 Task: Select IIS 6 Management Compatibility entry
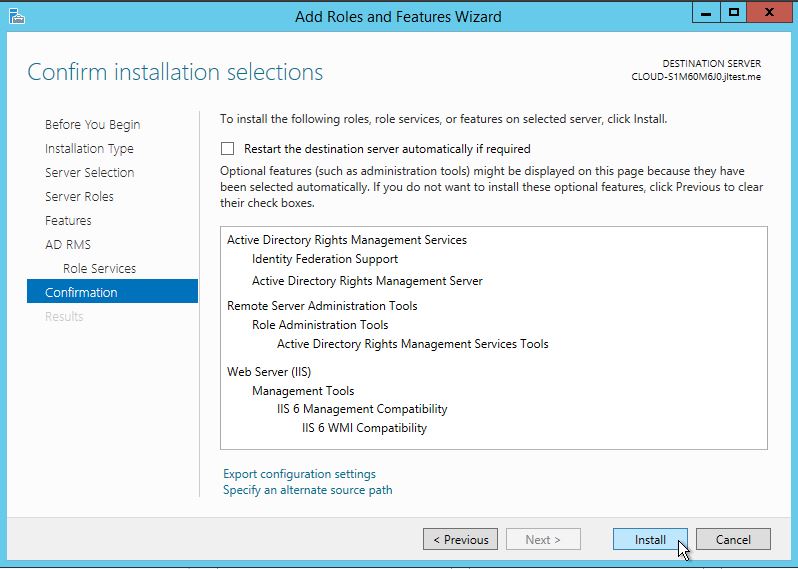tap(362, 409)
